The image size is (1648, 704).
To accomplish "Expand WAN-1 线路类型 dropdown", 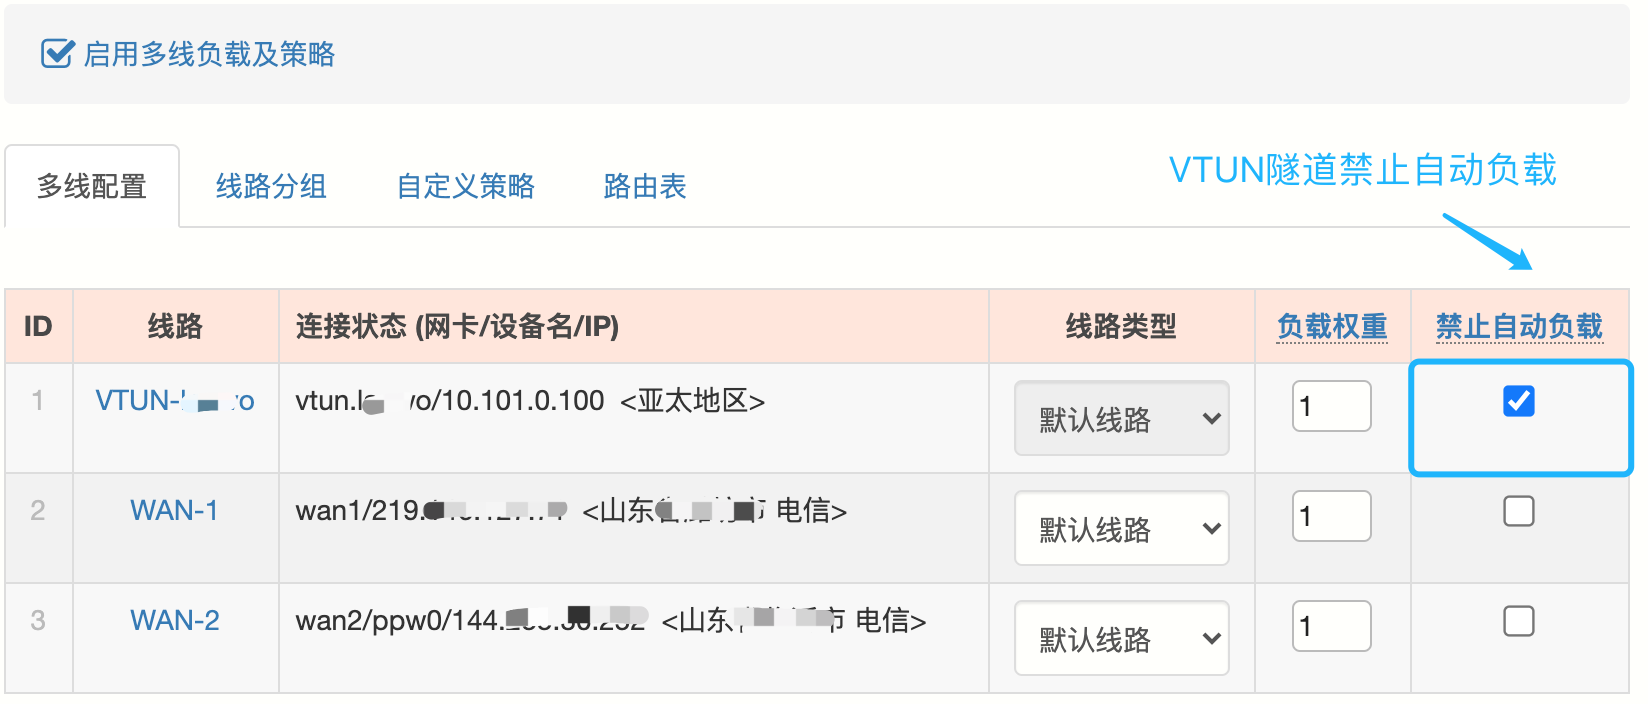I will point(1121,529).
